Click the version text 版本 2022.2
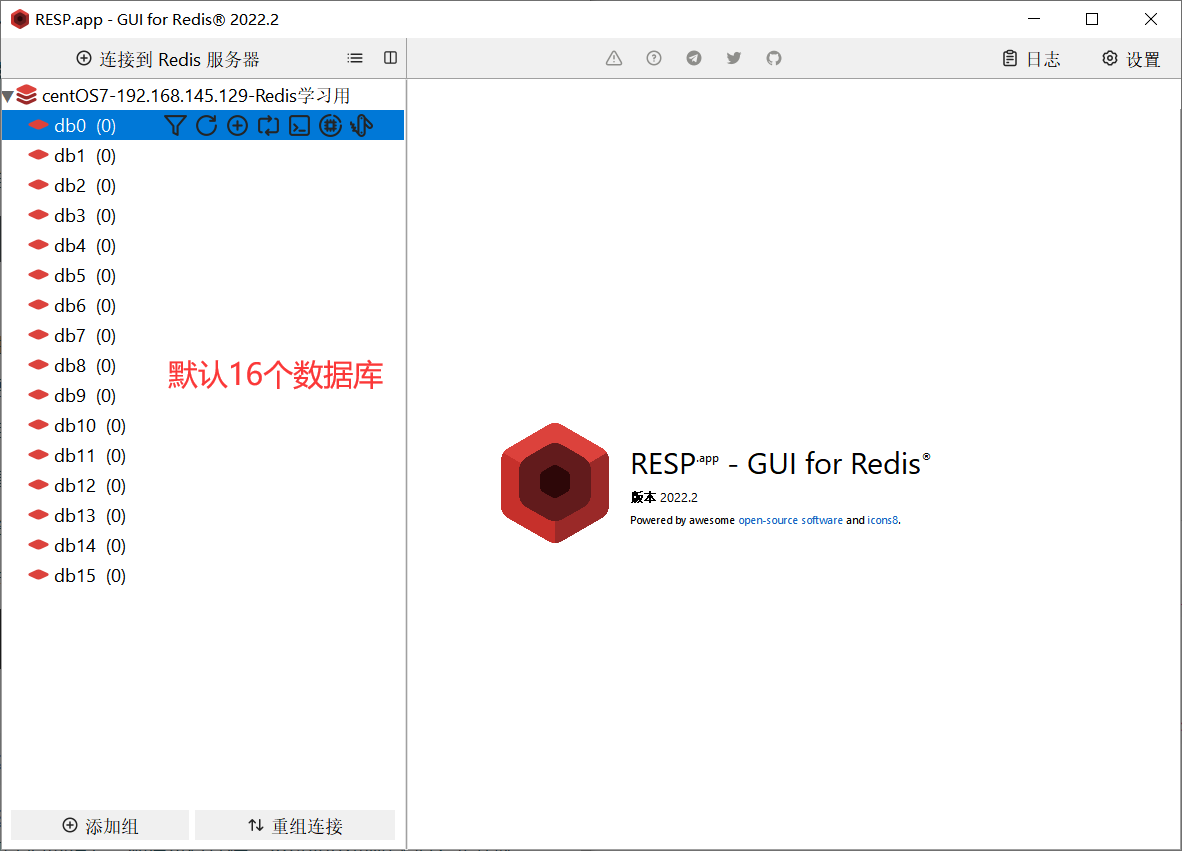The height and width of the screenshot is (851, 1182). 664,497
